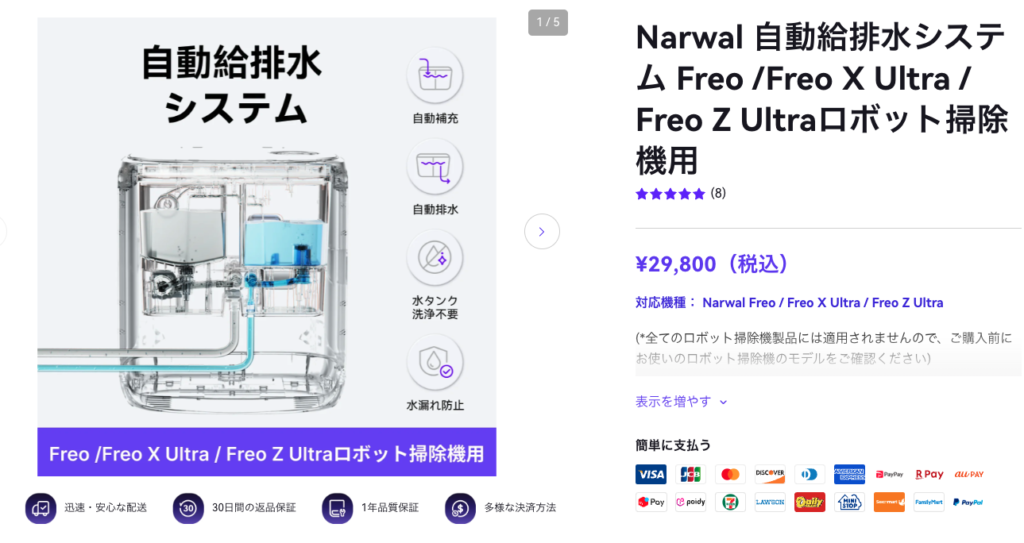Click the five-star rating
This screenshot has width=1024, height=543.
[671, 193]
